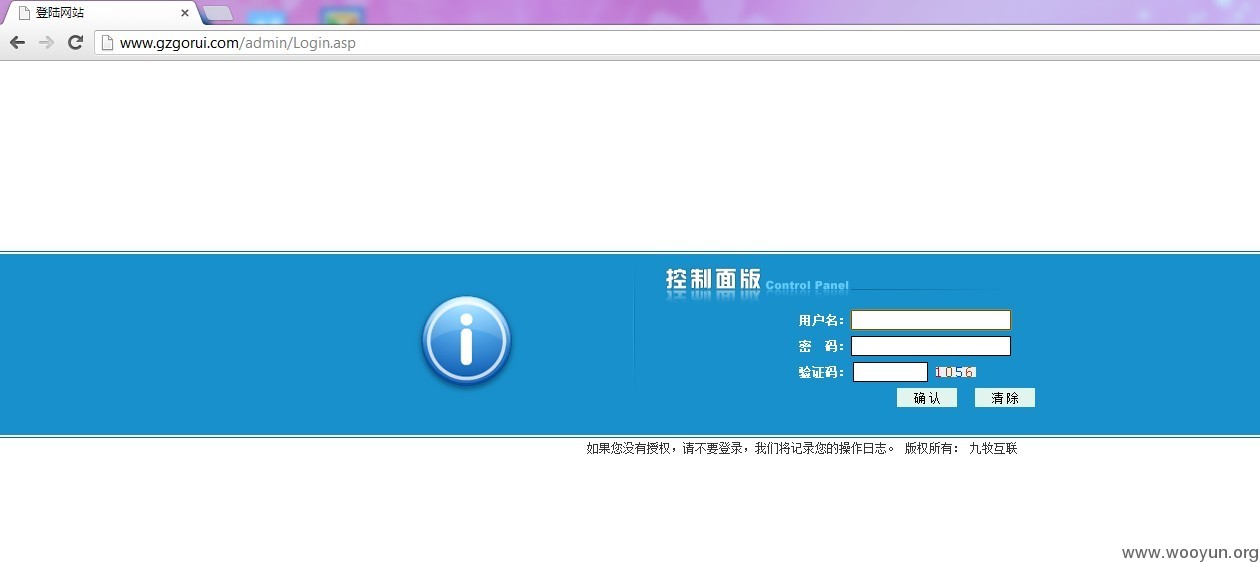Refresh the captcha code image
Screen dimensions: 1260x562
[x=955, y=372]
